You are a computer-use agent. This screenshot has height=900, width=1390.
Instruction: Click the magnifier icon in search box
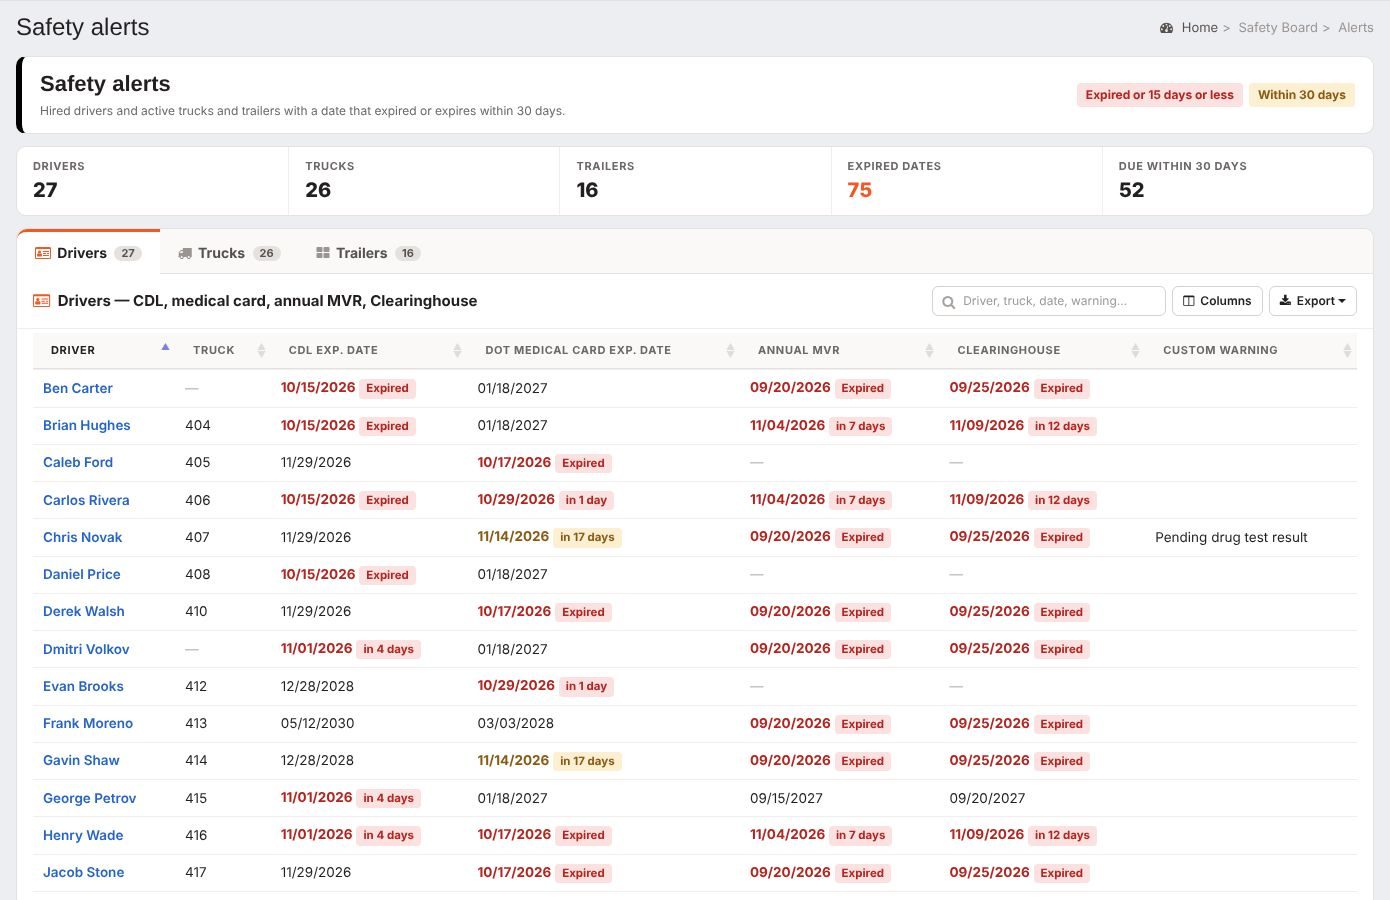pos(948,302)
